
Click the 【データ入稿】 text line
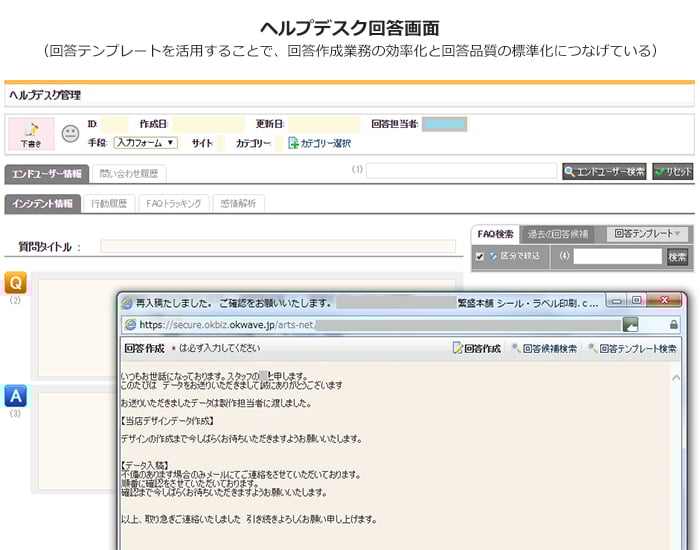tap(145, 466)
